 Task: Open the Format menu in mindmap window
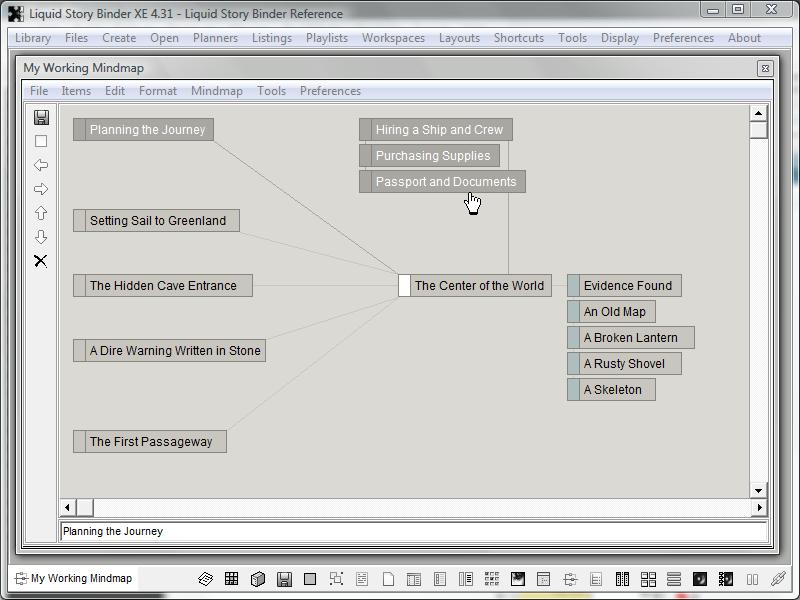coord(158,91)
